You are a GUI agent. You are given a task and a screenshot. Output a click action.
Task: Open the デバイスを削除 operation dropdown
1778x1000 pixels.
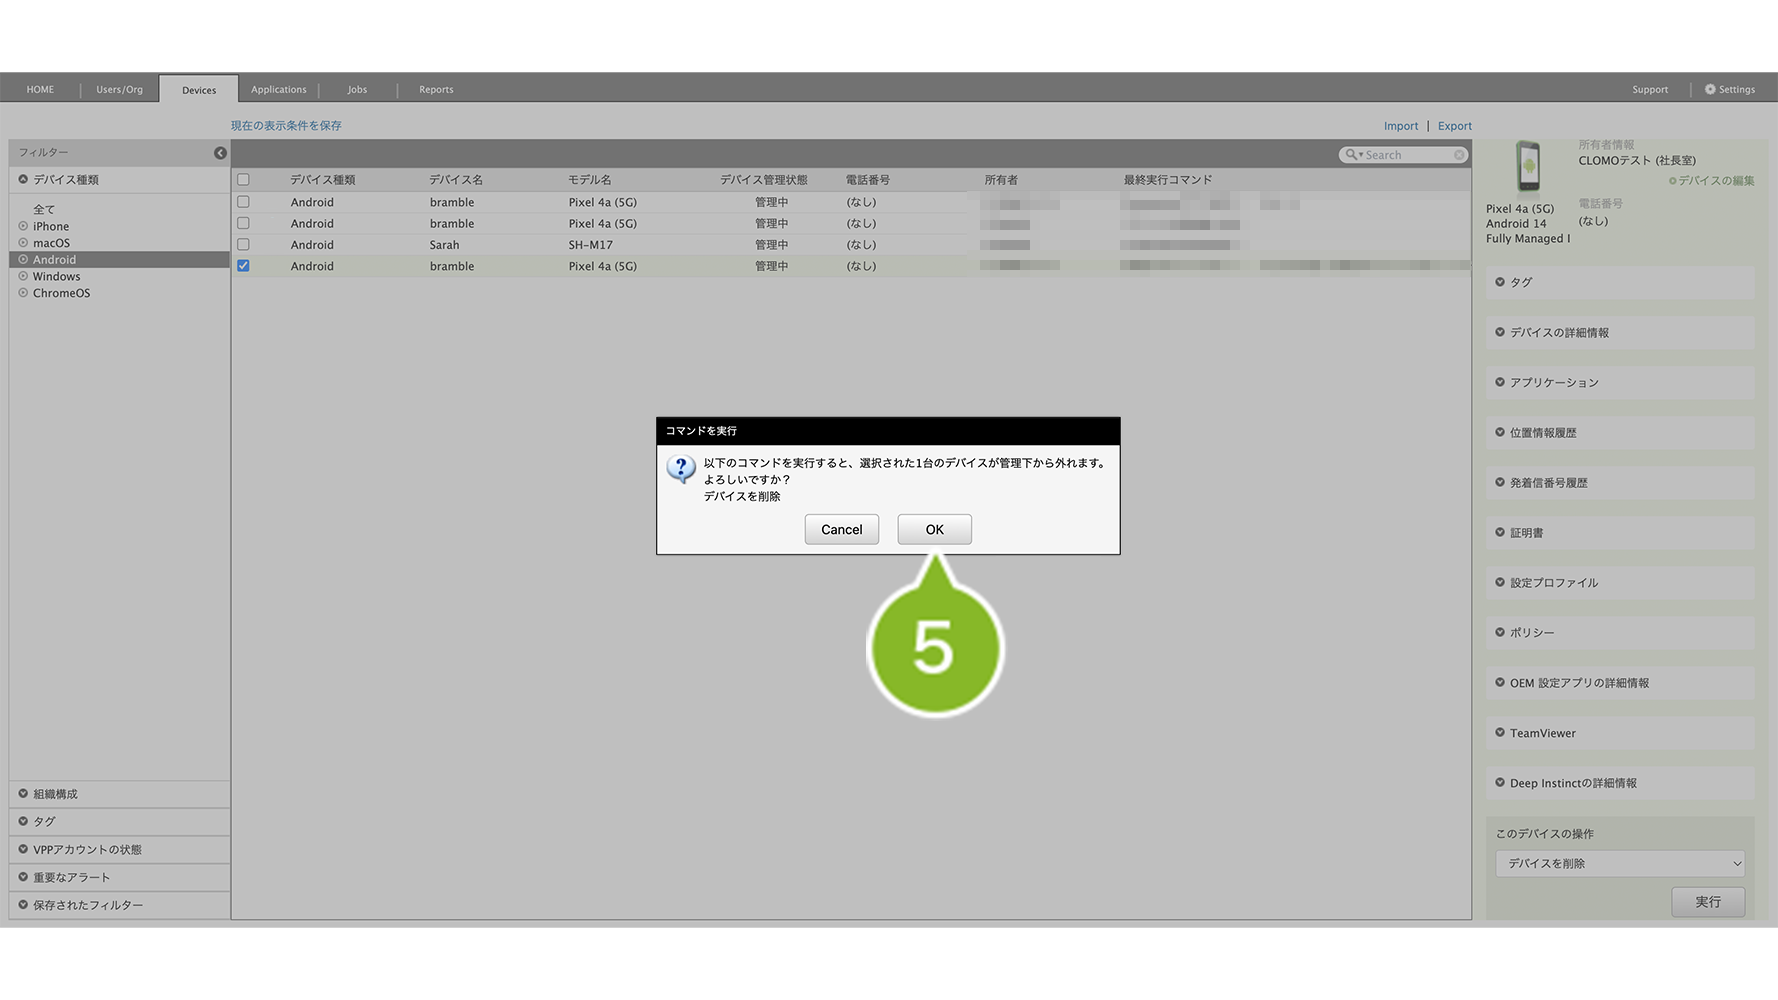pos(1620,864)
